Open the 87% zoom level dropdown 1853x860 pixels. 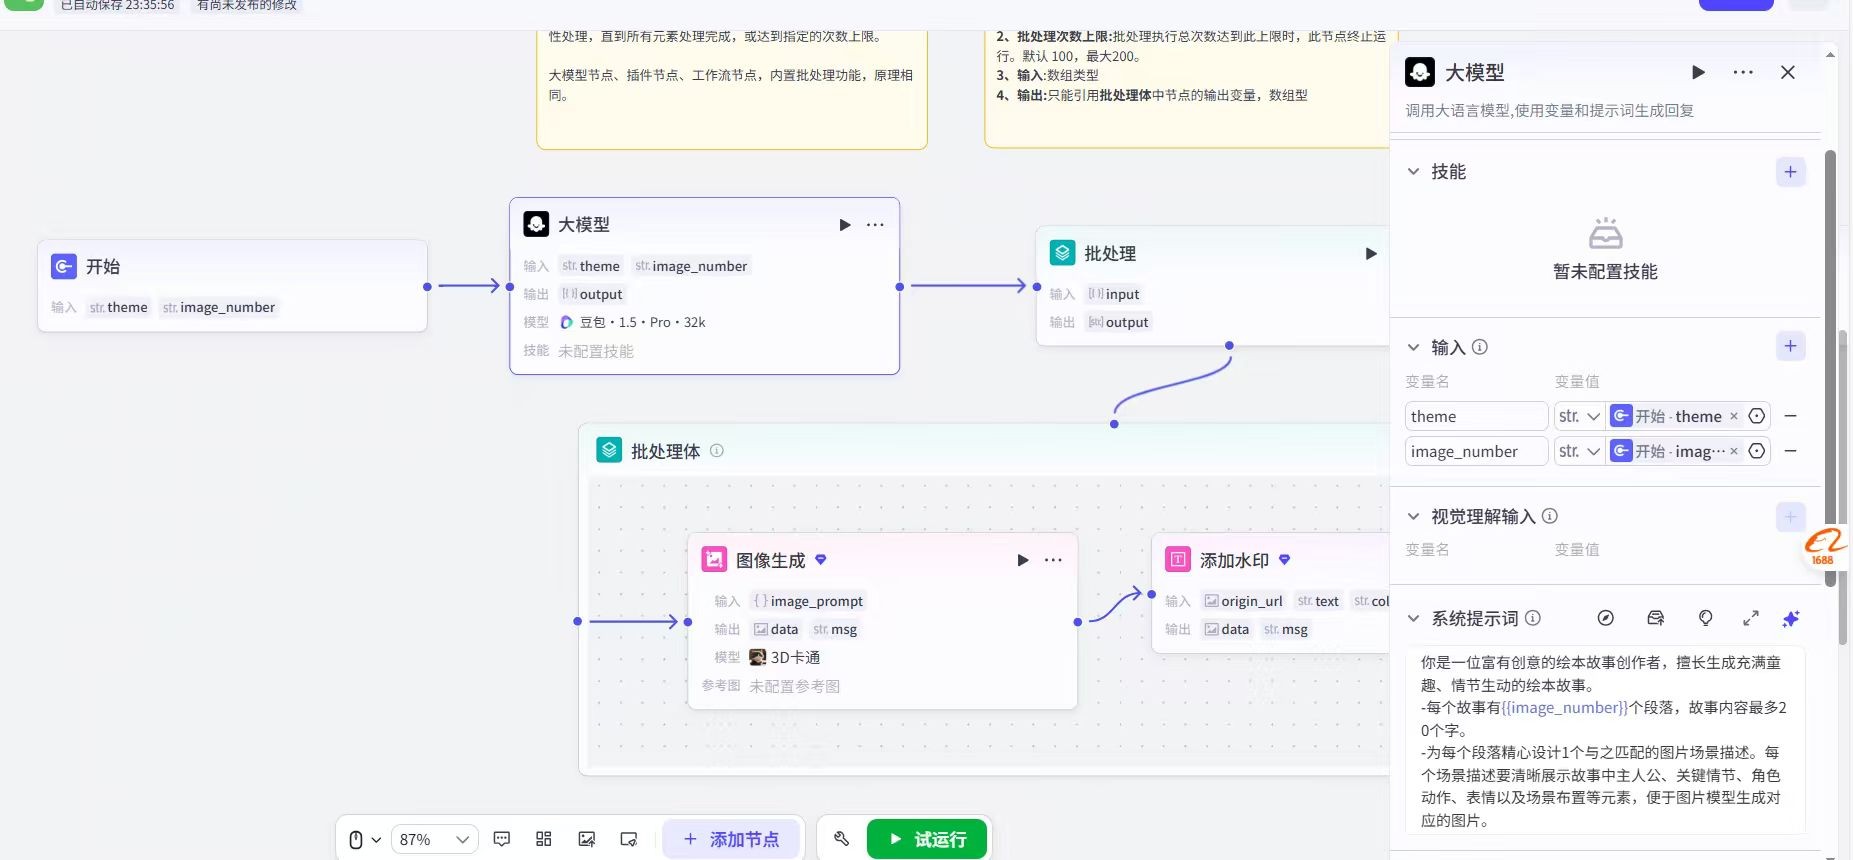[x=434, y=839]
